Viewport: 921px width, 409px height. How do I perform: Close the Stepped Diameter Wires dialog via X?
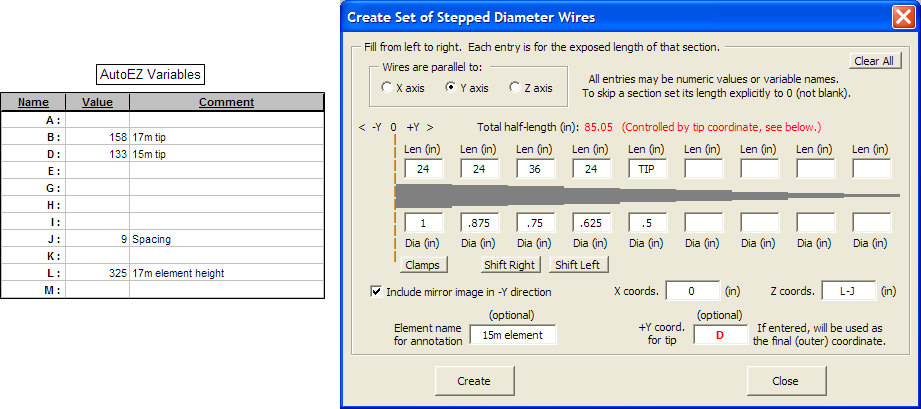903,17
